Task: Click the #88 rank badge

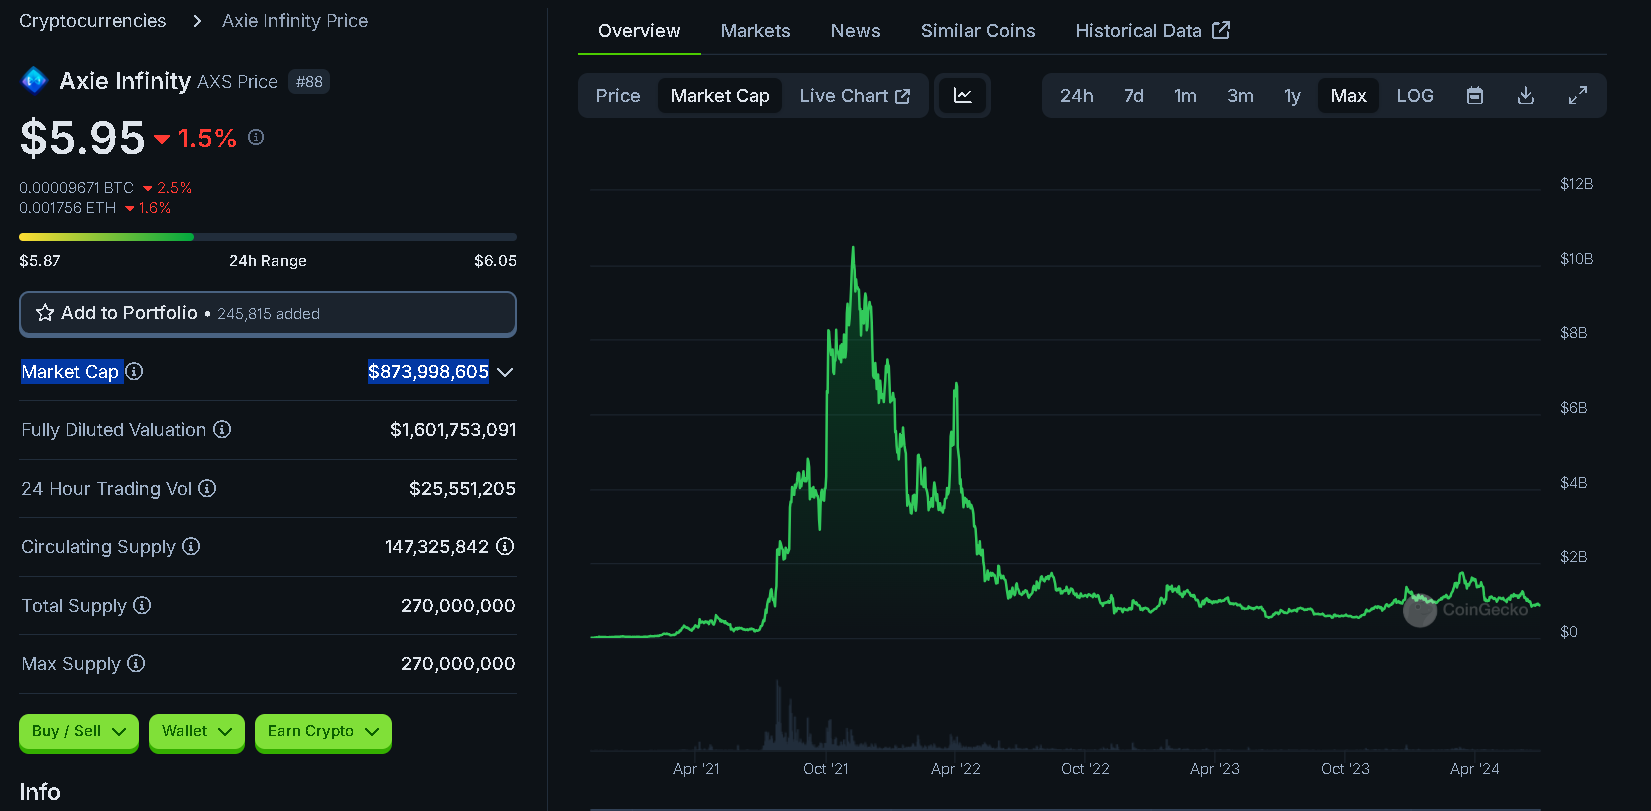Action: point(309,82)
